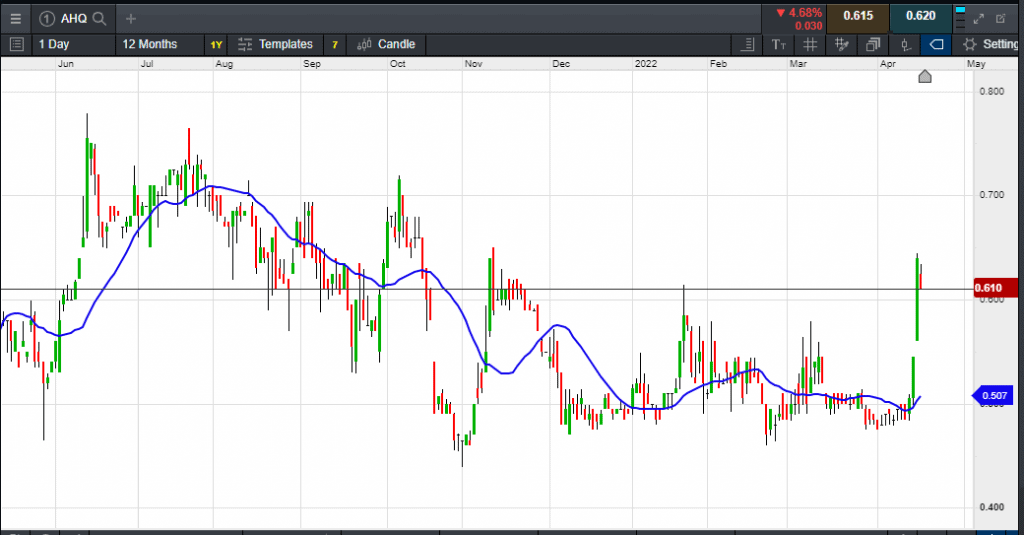
Task: Click the 0.615 sell price button
Action: click(x=857, y=16)
